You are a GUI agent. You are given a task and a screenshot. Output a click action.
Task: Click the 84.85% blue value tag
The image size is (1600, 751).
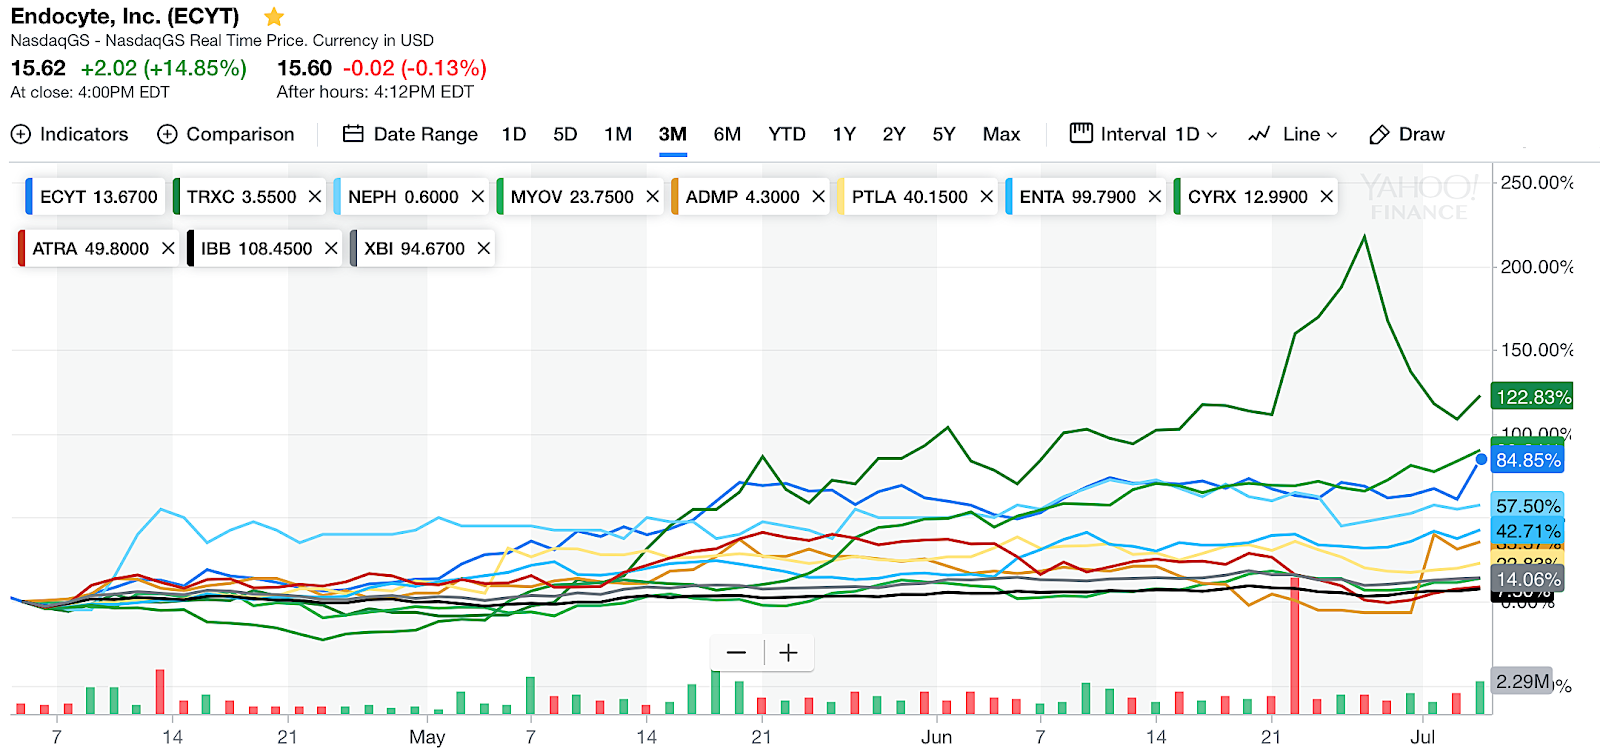click(x=1527, y=460)
